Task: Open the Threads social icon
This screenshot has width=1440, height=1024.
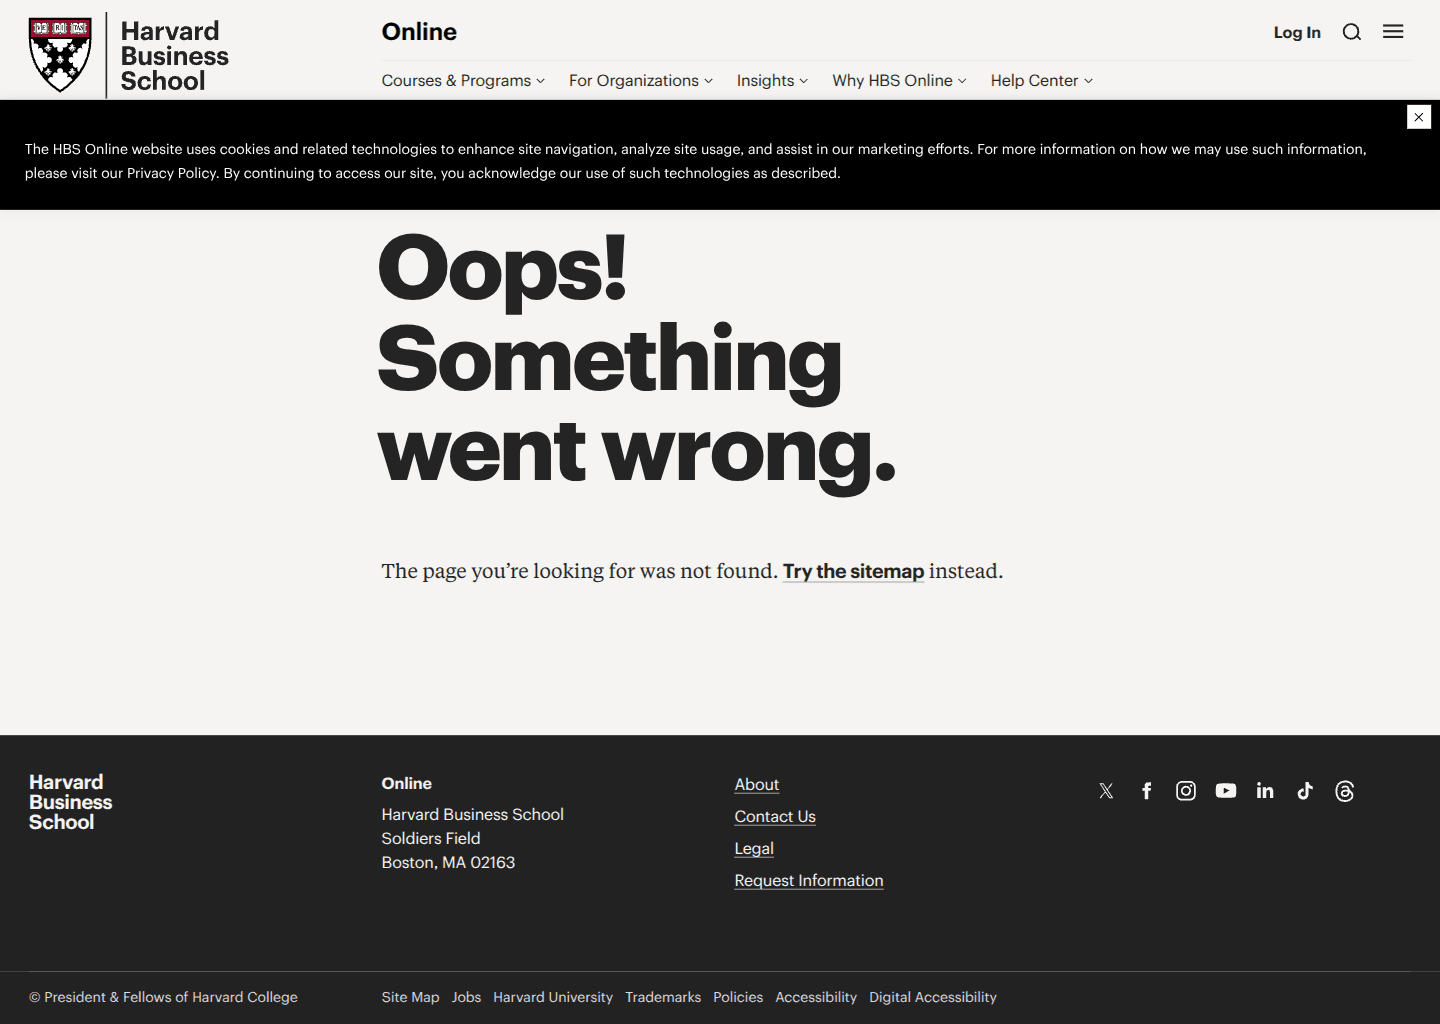Action: 1345,791
